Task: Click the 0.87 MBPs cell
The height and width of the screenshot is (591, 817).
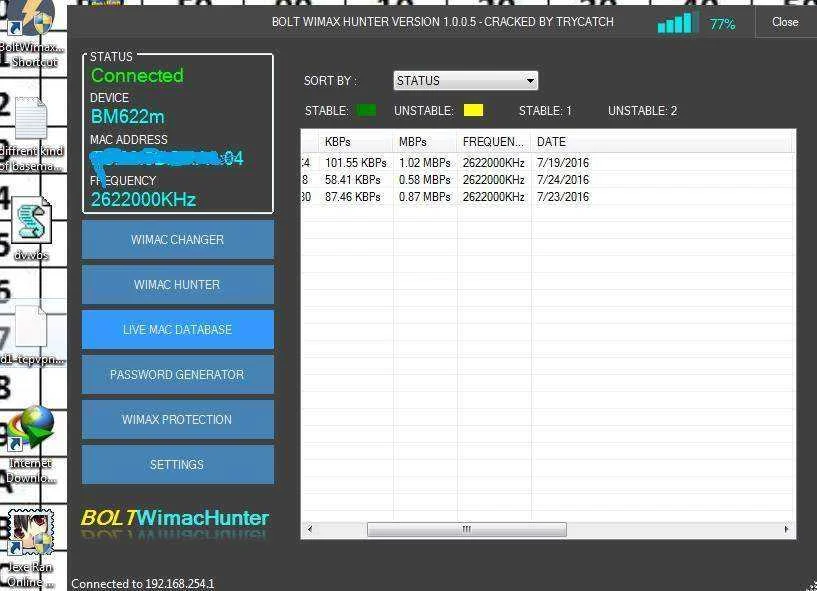Action: pos(425,197)
